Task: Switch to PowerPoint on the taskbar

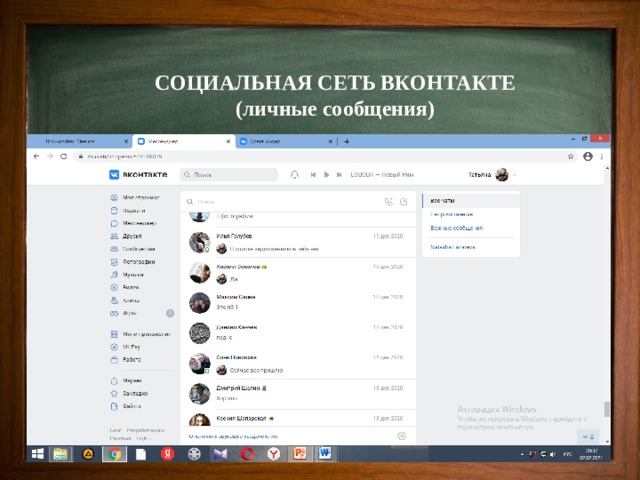Action: 299,454
